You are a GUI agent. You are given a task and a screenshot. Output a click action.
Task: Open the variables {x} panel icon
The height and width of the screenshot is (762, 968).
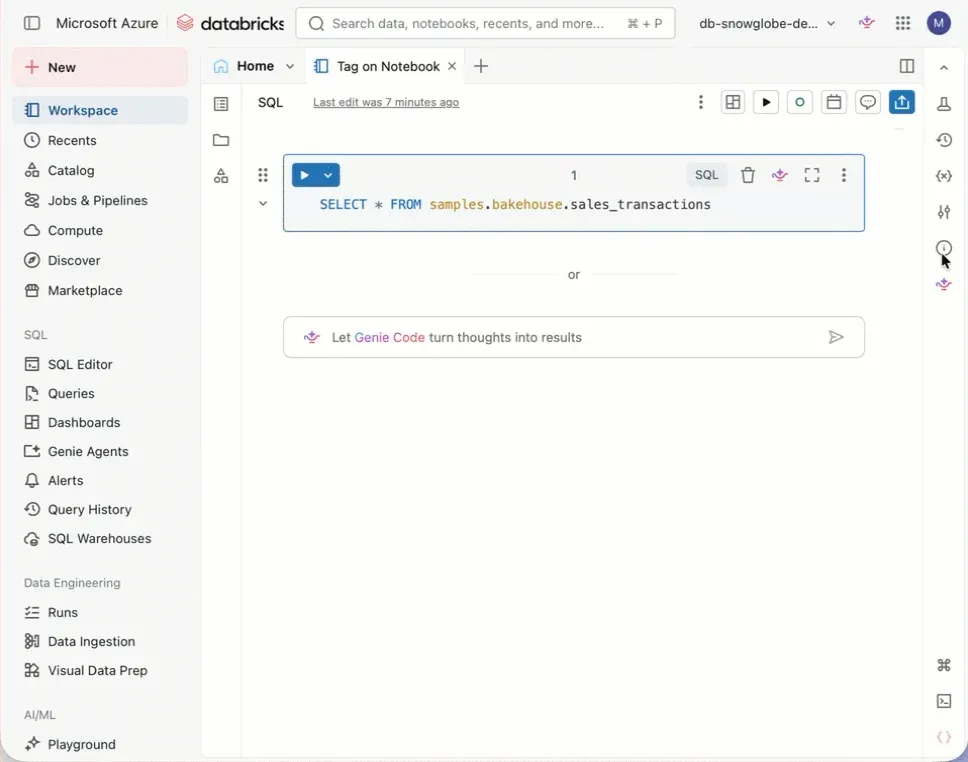pos(943,176)
